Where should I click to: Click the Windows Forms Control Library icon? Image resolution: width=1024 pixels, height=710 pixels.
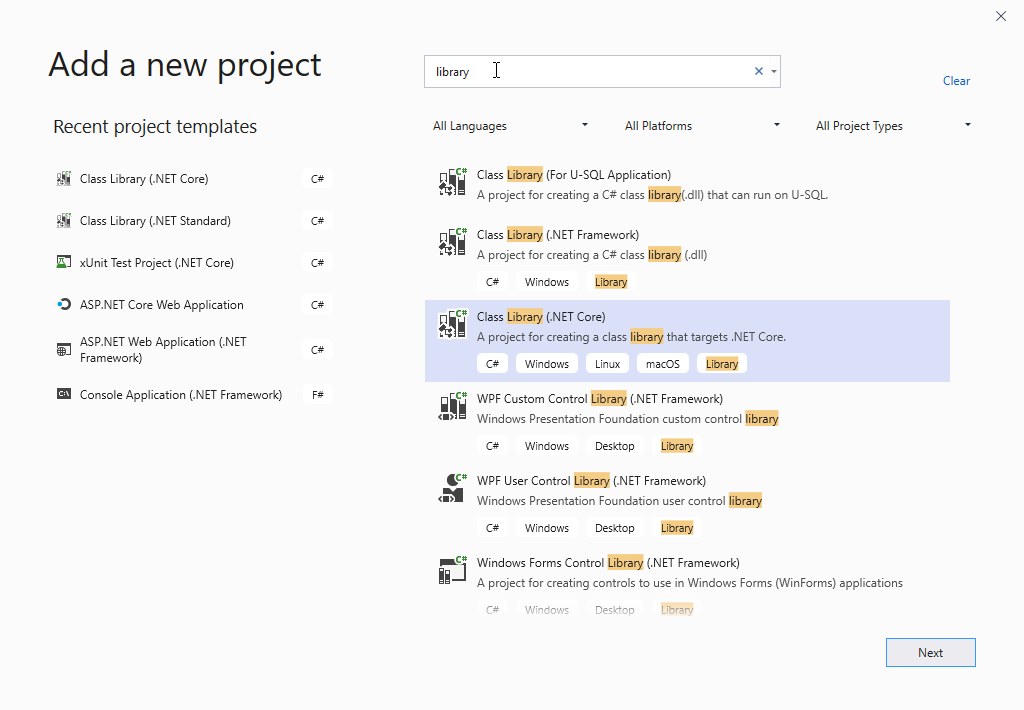453,570
